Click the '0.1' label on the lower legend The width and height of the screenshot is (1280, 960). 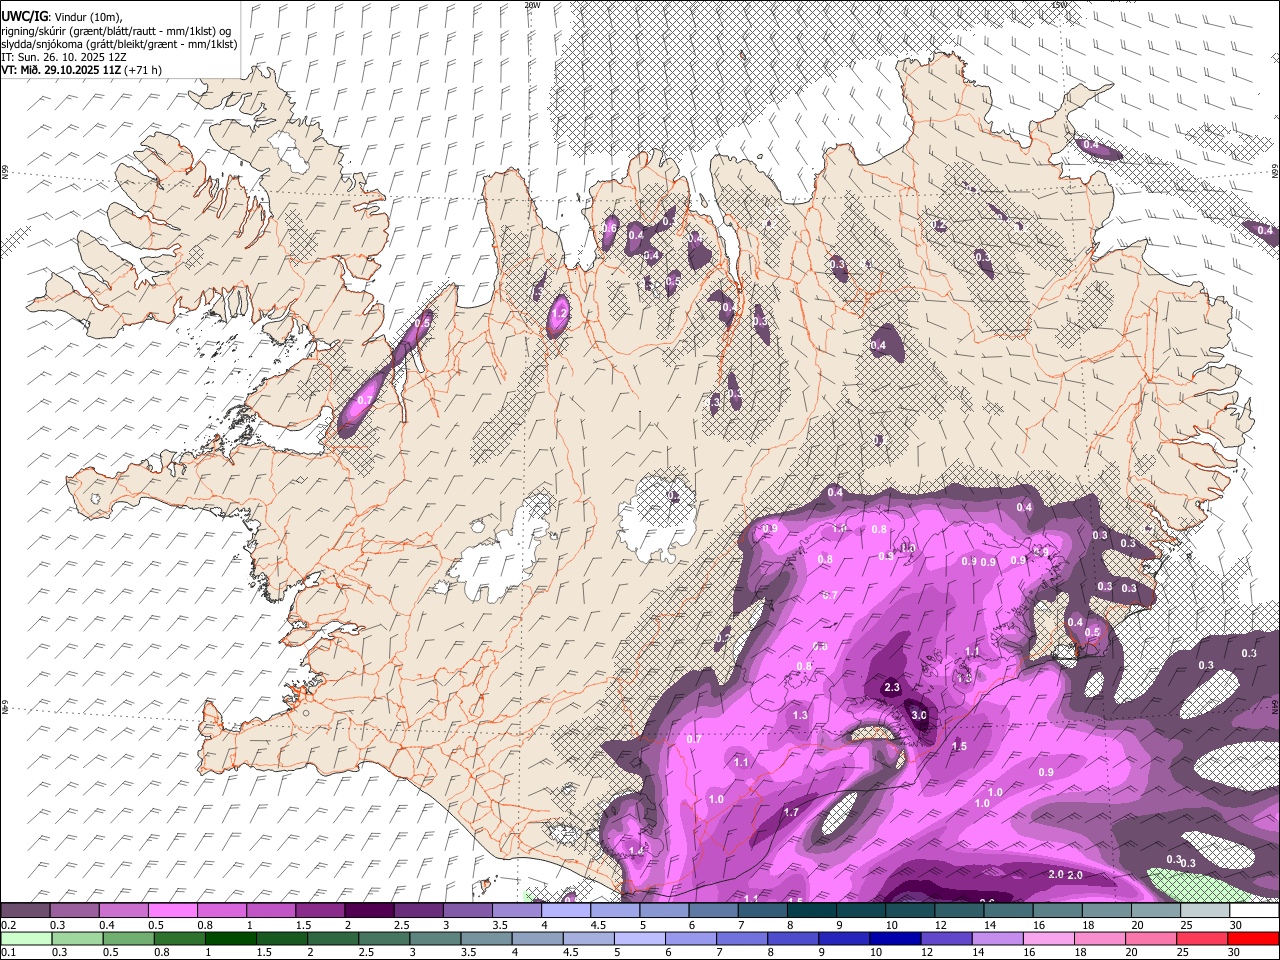point(8,952)
